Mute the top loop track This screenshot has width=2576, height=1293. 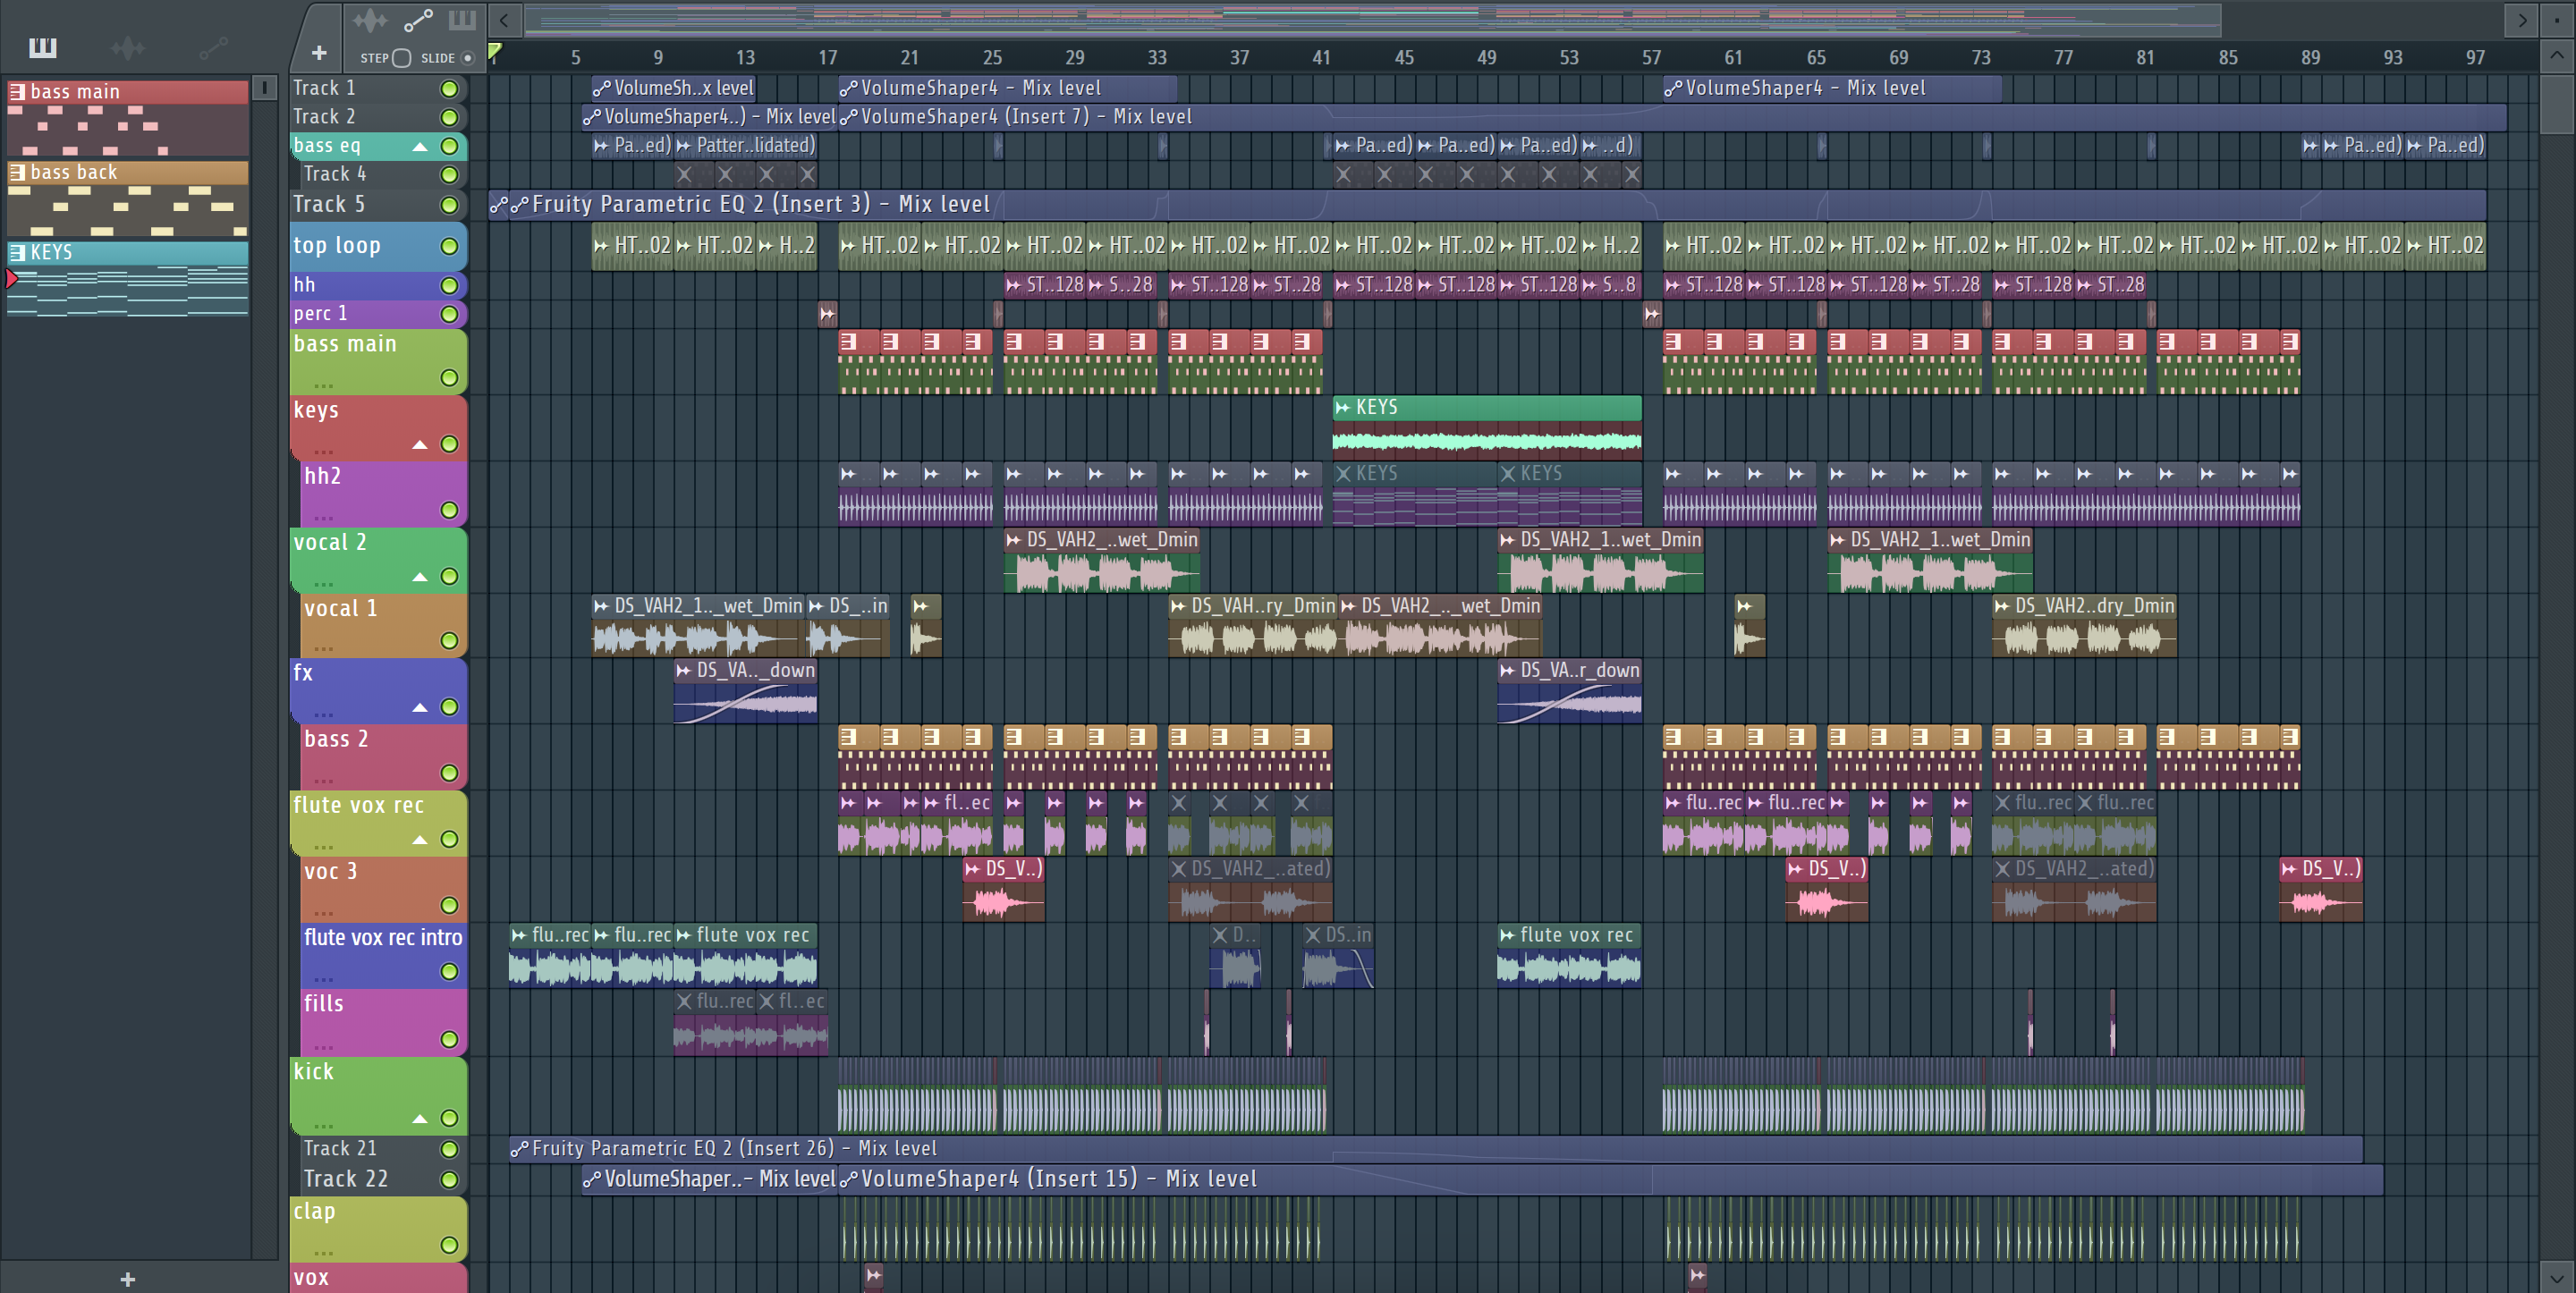[x=450, y=246]
